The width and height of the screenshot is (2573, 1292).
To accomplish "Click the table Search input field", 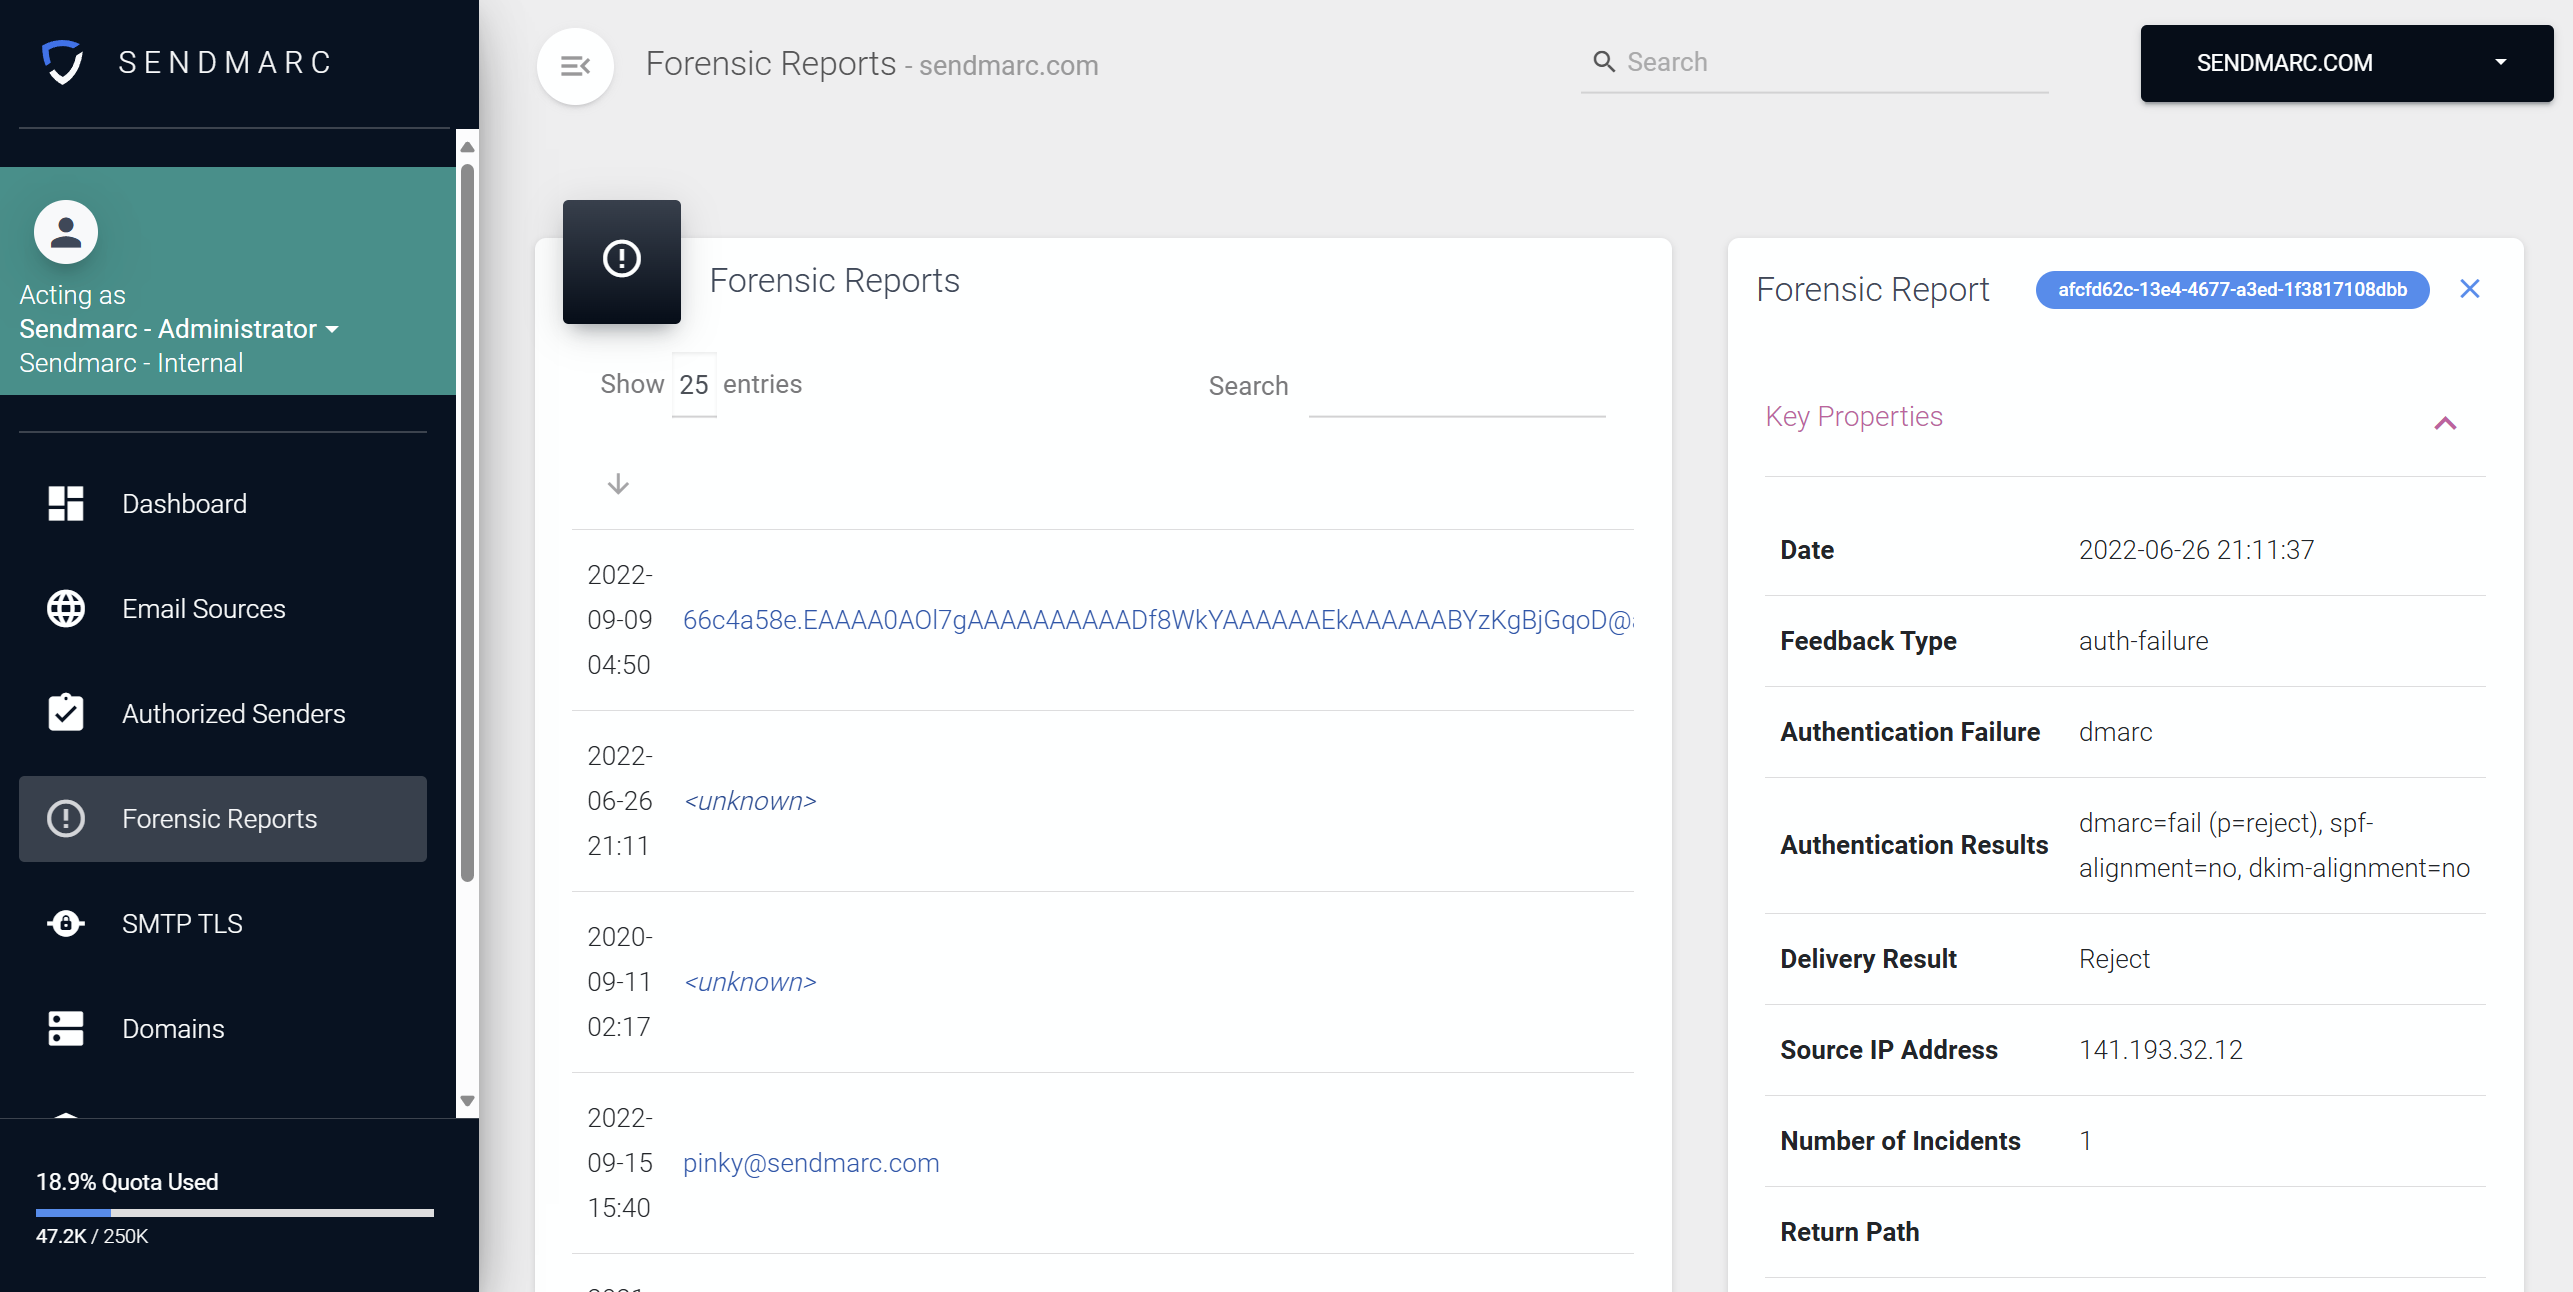I will click(1456, 387).
